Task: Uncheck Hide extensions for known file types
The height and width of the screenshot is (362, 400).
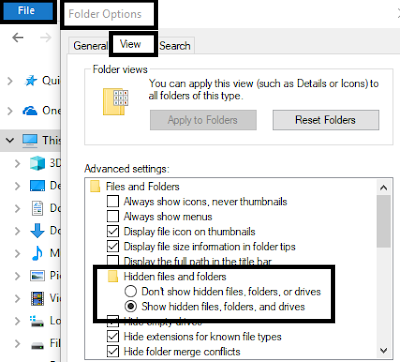Action: click(113, 336)
